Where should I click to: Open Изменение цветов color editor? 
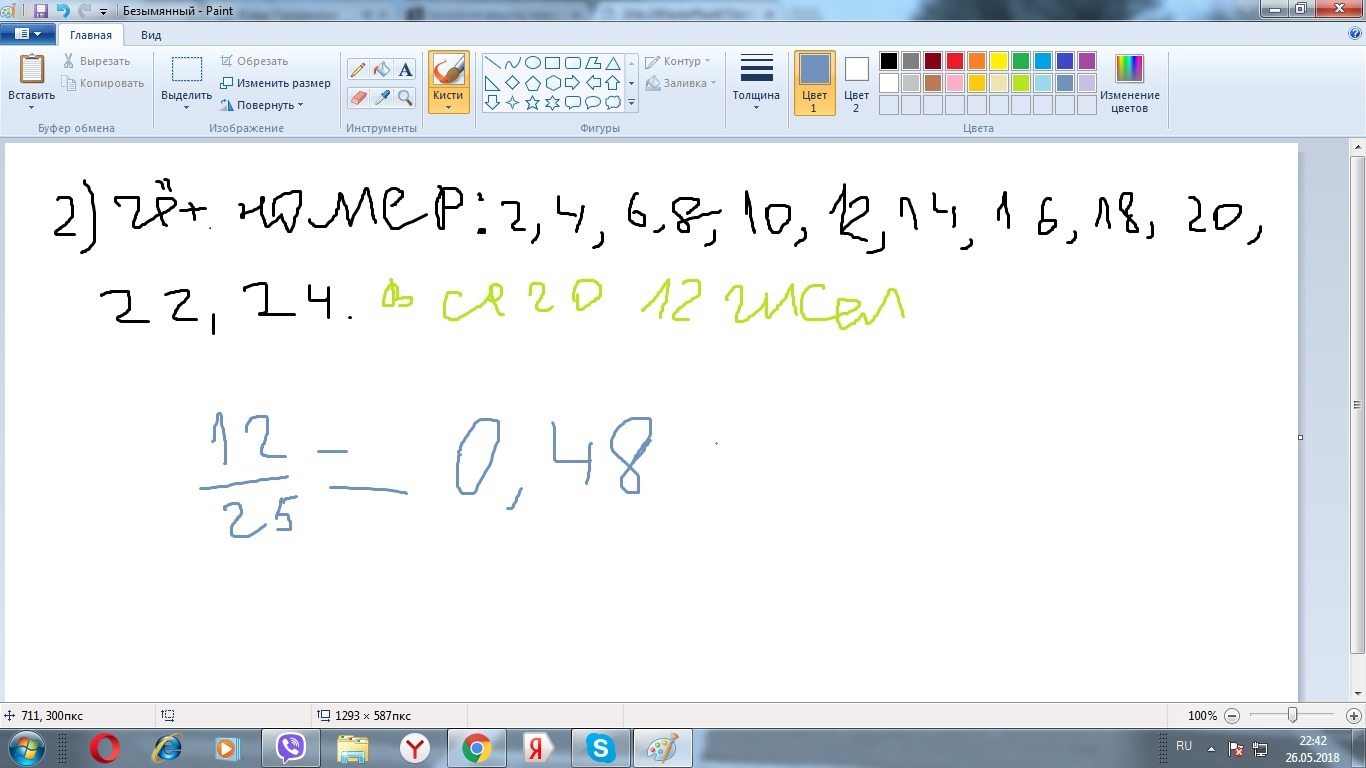click(1130, 83)
